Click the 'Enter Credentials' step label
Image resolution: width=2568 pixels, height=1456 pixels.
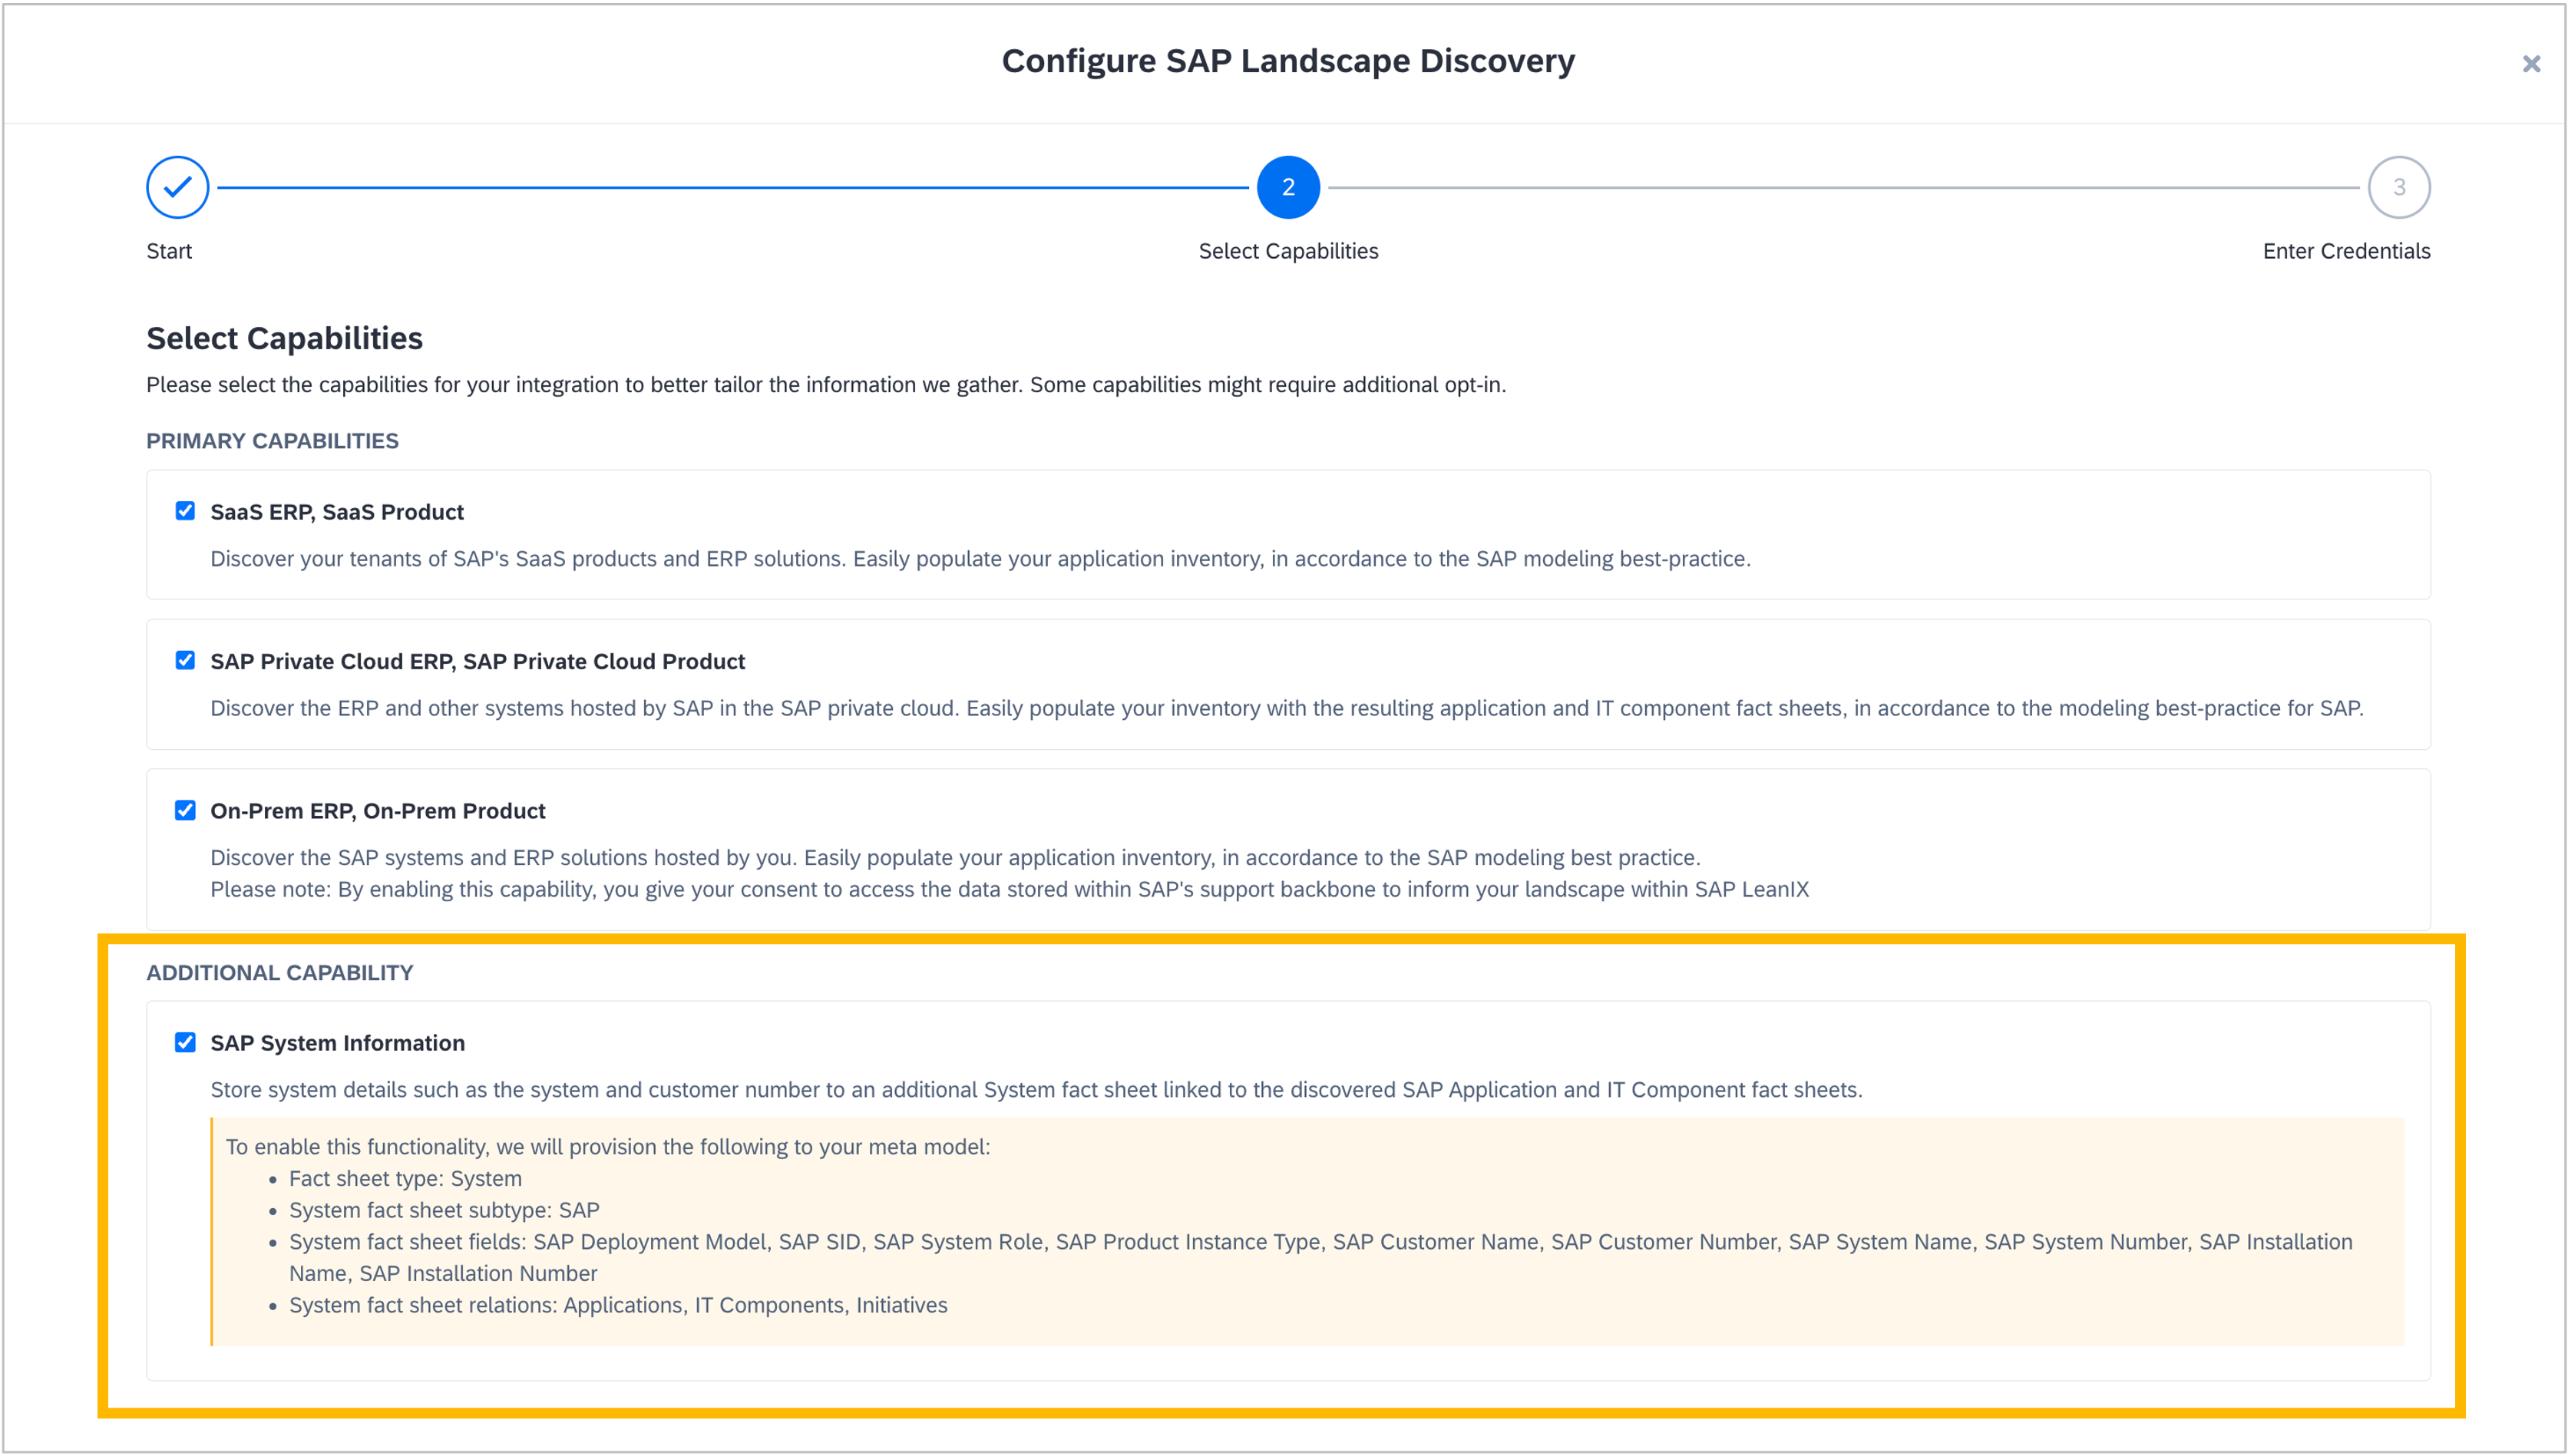click(x=2346, y=251)
